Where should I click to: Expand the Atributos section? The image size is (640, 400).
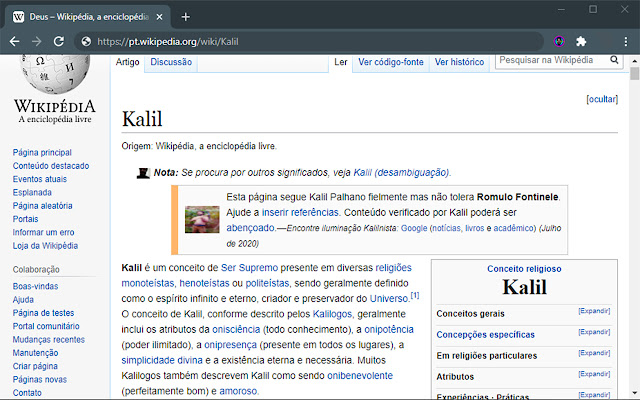pyautogui.click(x=594, y=374)
